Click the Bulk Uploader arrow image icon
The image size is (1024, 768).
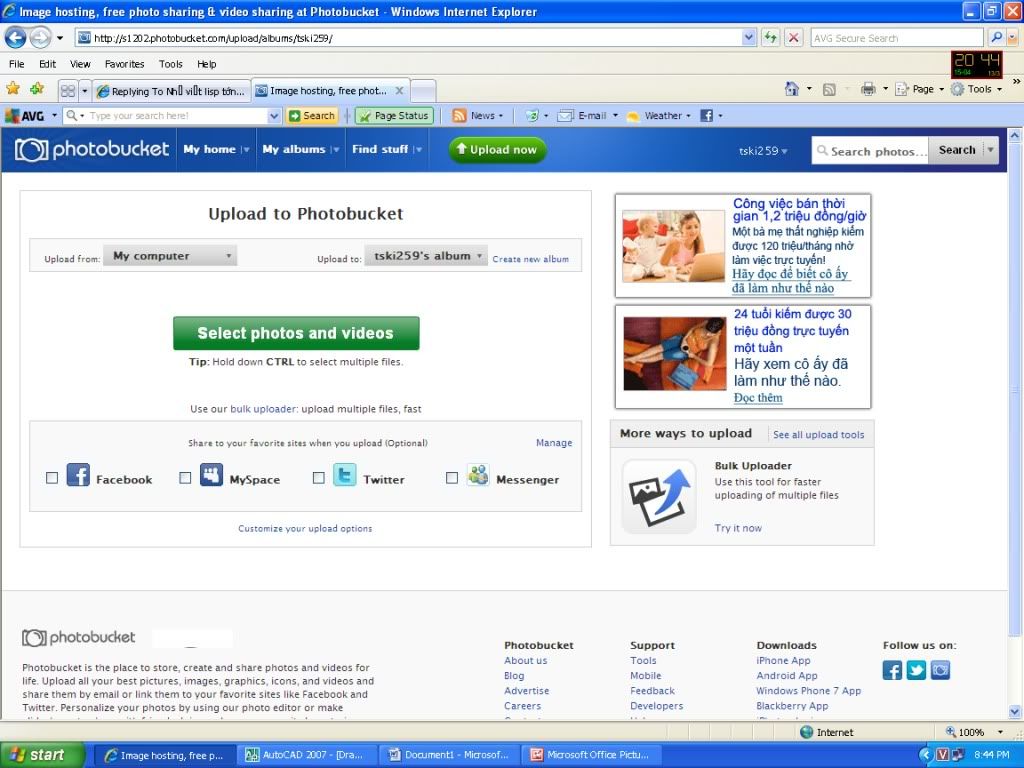point(659,496)
